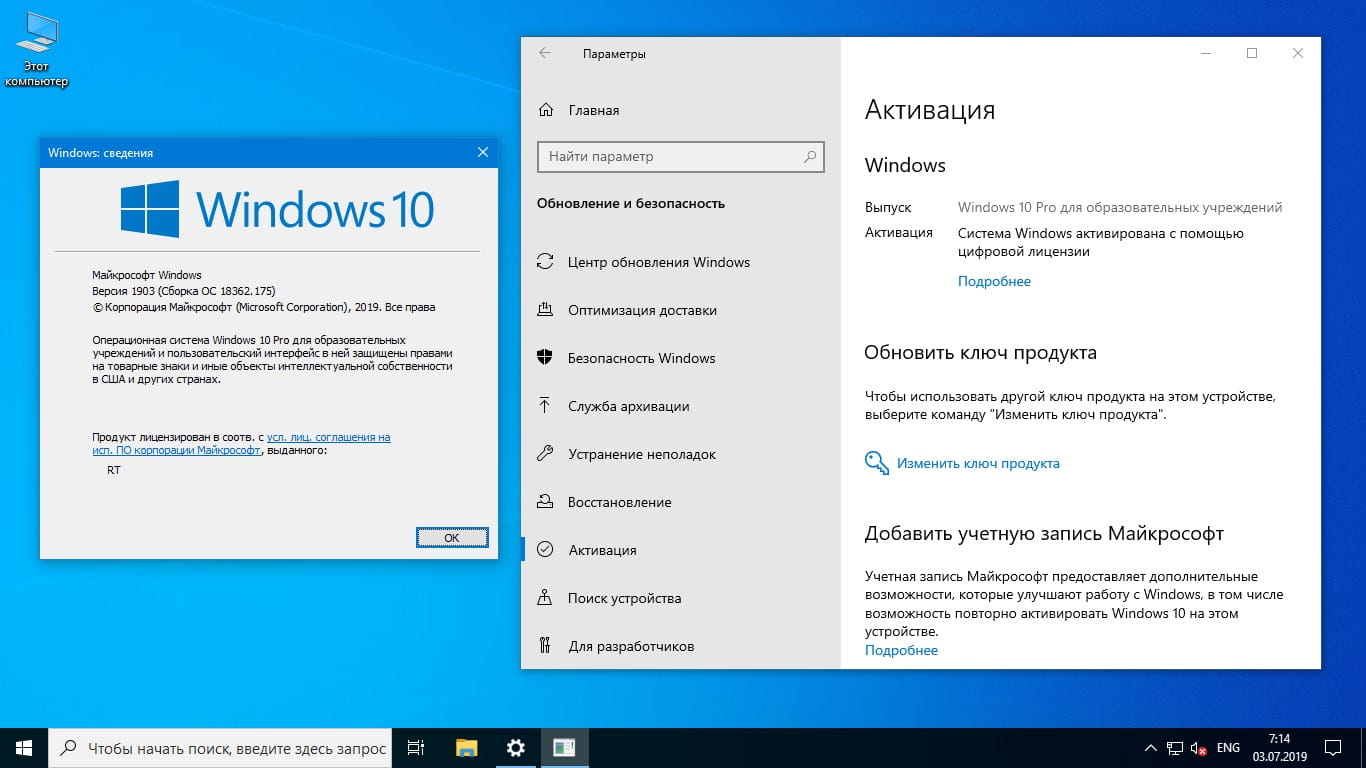The height and width of the screenshot is (768, 1366).
Task: Open Центр обновления Windows sync icon
Action: click(x=545, y=262)
